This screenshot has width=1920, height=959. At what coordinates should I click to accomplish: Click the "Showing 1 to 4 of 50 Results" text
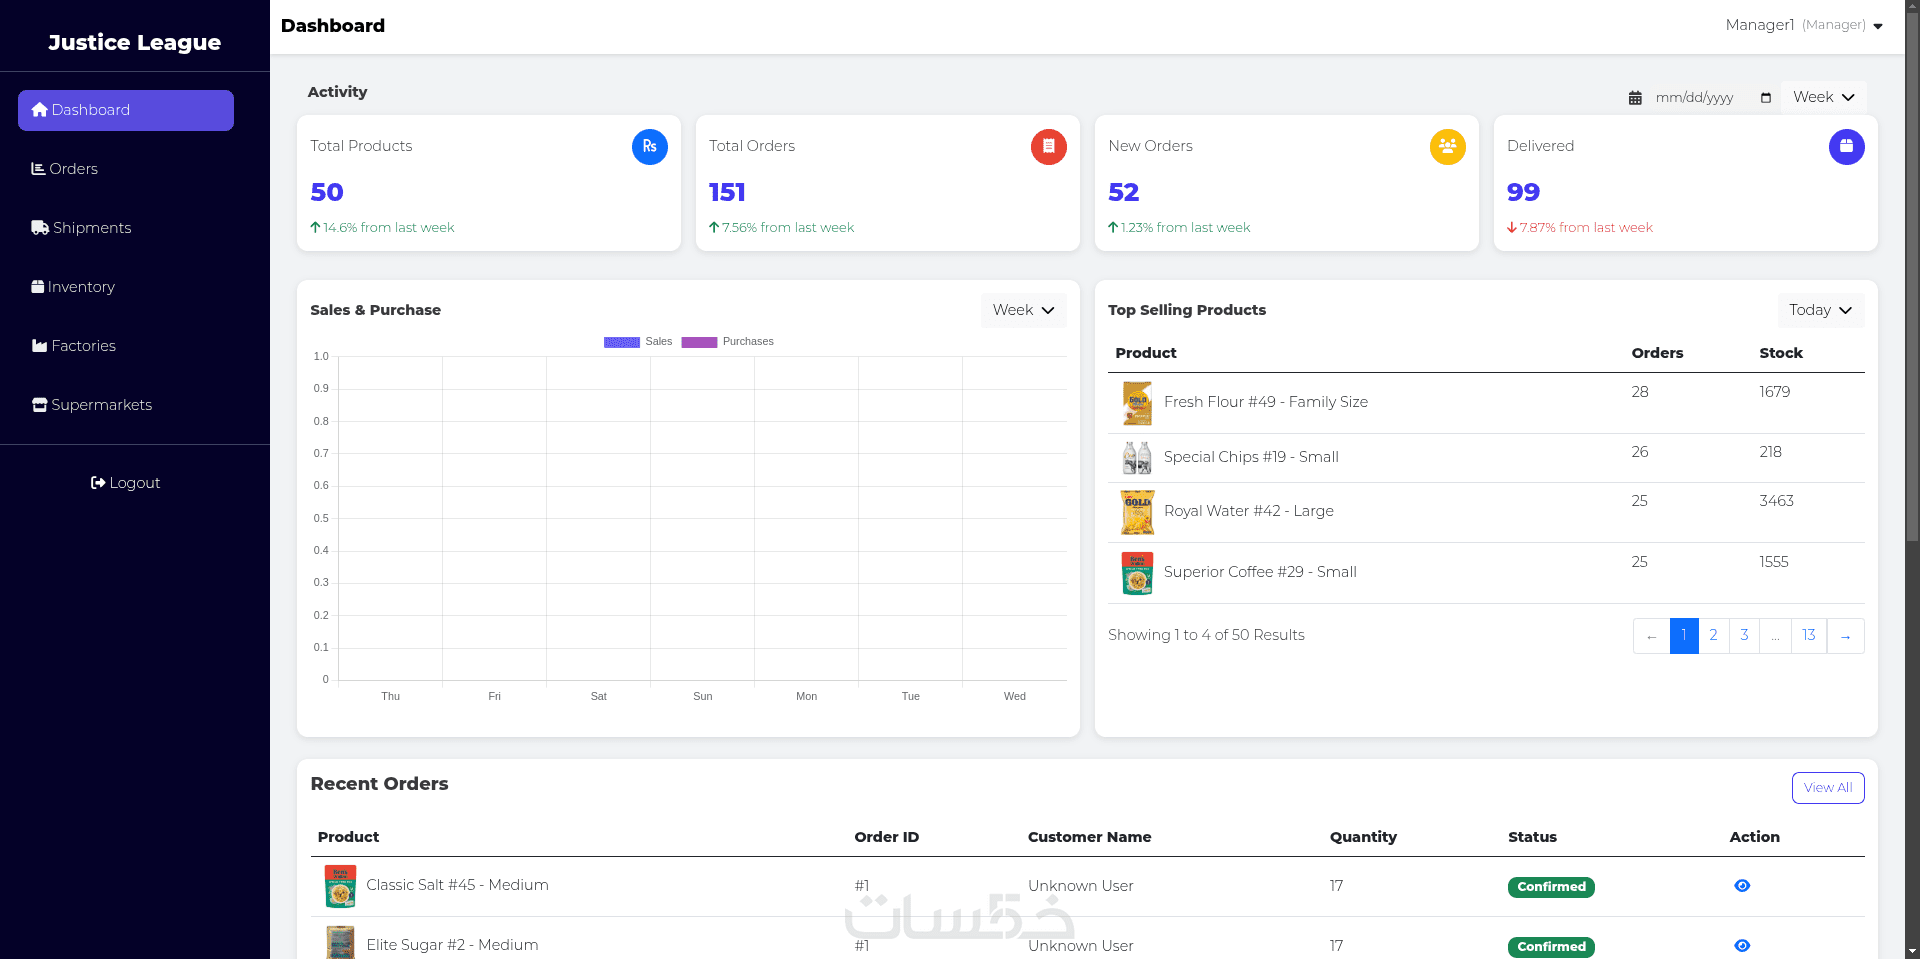pos(1206,635)
